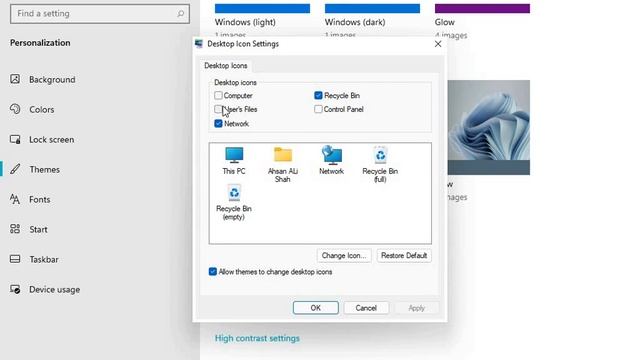The image size is (640, 360).
Task: Enable the User's Files checkbox
Action: pyautogui.click(x=218, y=109)
